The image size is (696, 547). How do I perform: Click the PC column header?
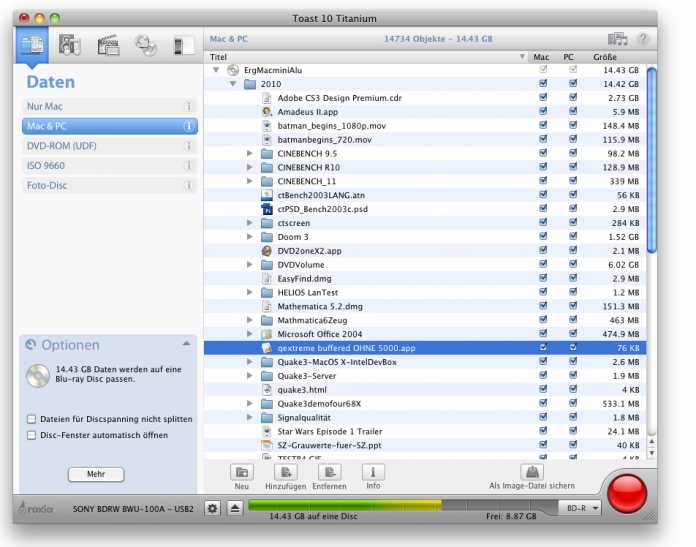tap(568, 57)
